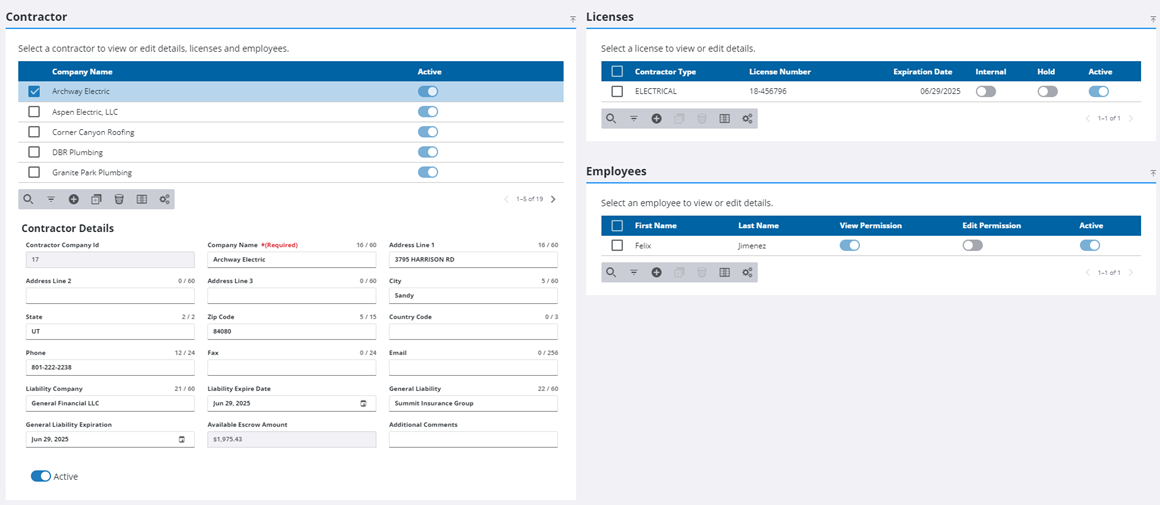Viewport: 1160px width, 505px height.
Task: Click the Zip Code field
Action: (x=291, y=331)
